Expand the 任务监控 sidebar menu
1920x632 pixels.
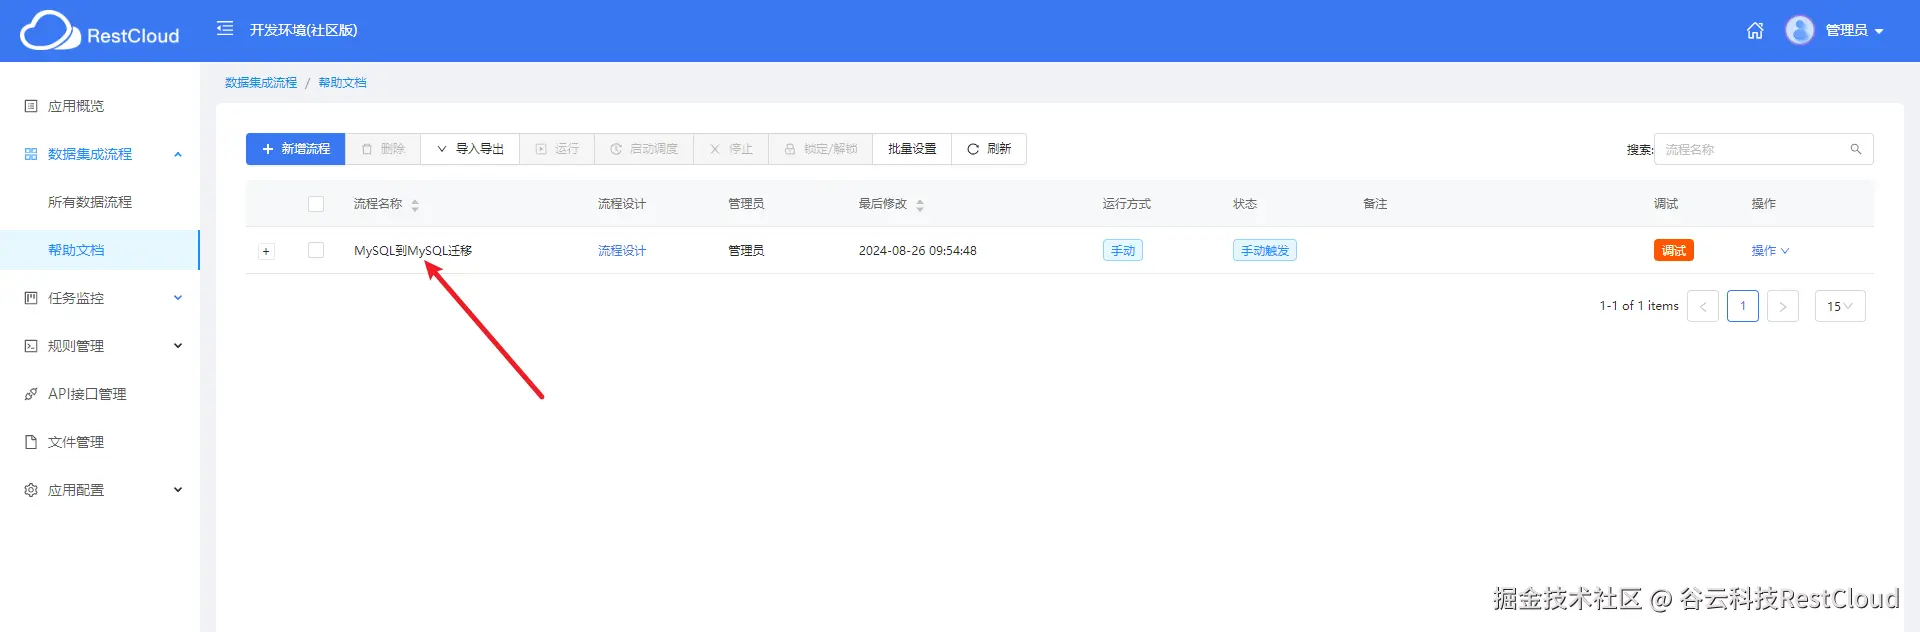(x=100, y=298)
